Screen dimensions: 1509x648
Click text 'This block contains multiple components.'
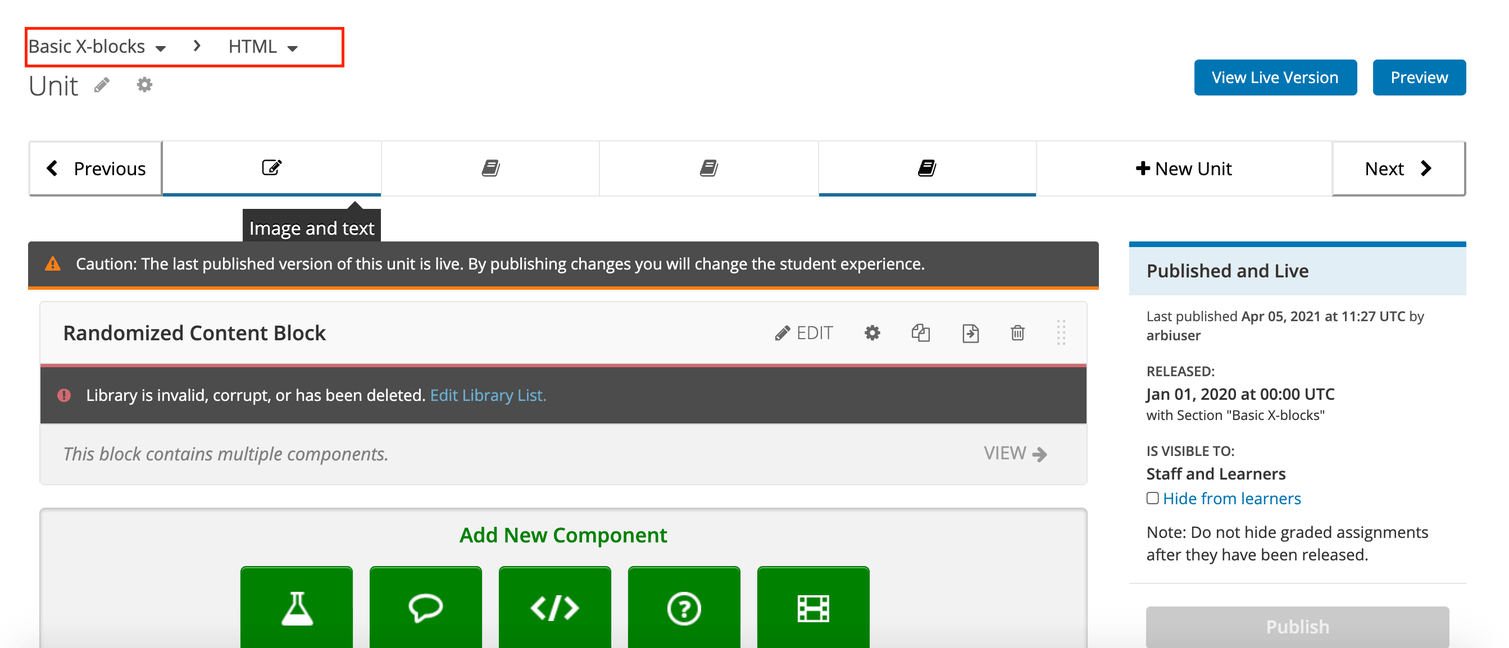pyautogui.click(x=226, y=454)
